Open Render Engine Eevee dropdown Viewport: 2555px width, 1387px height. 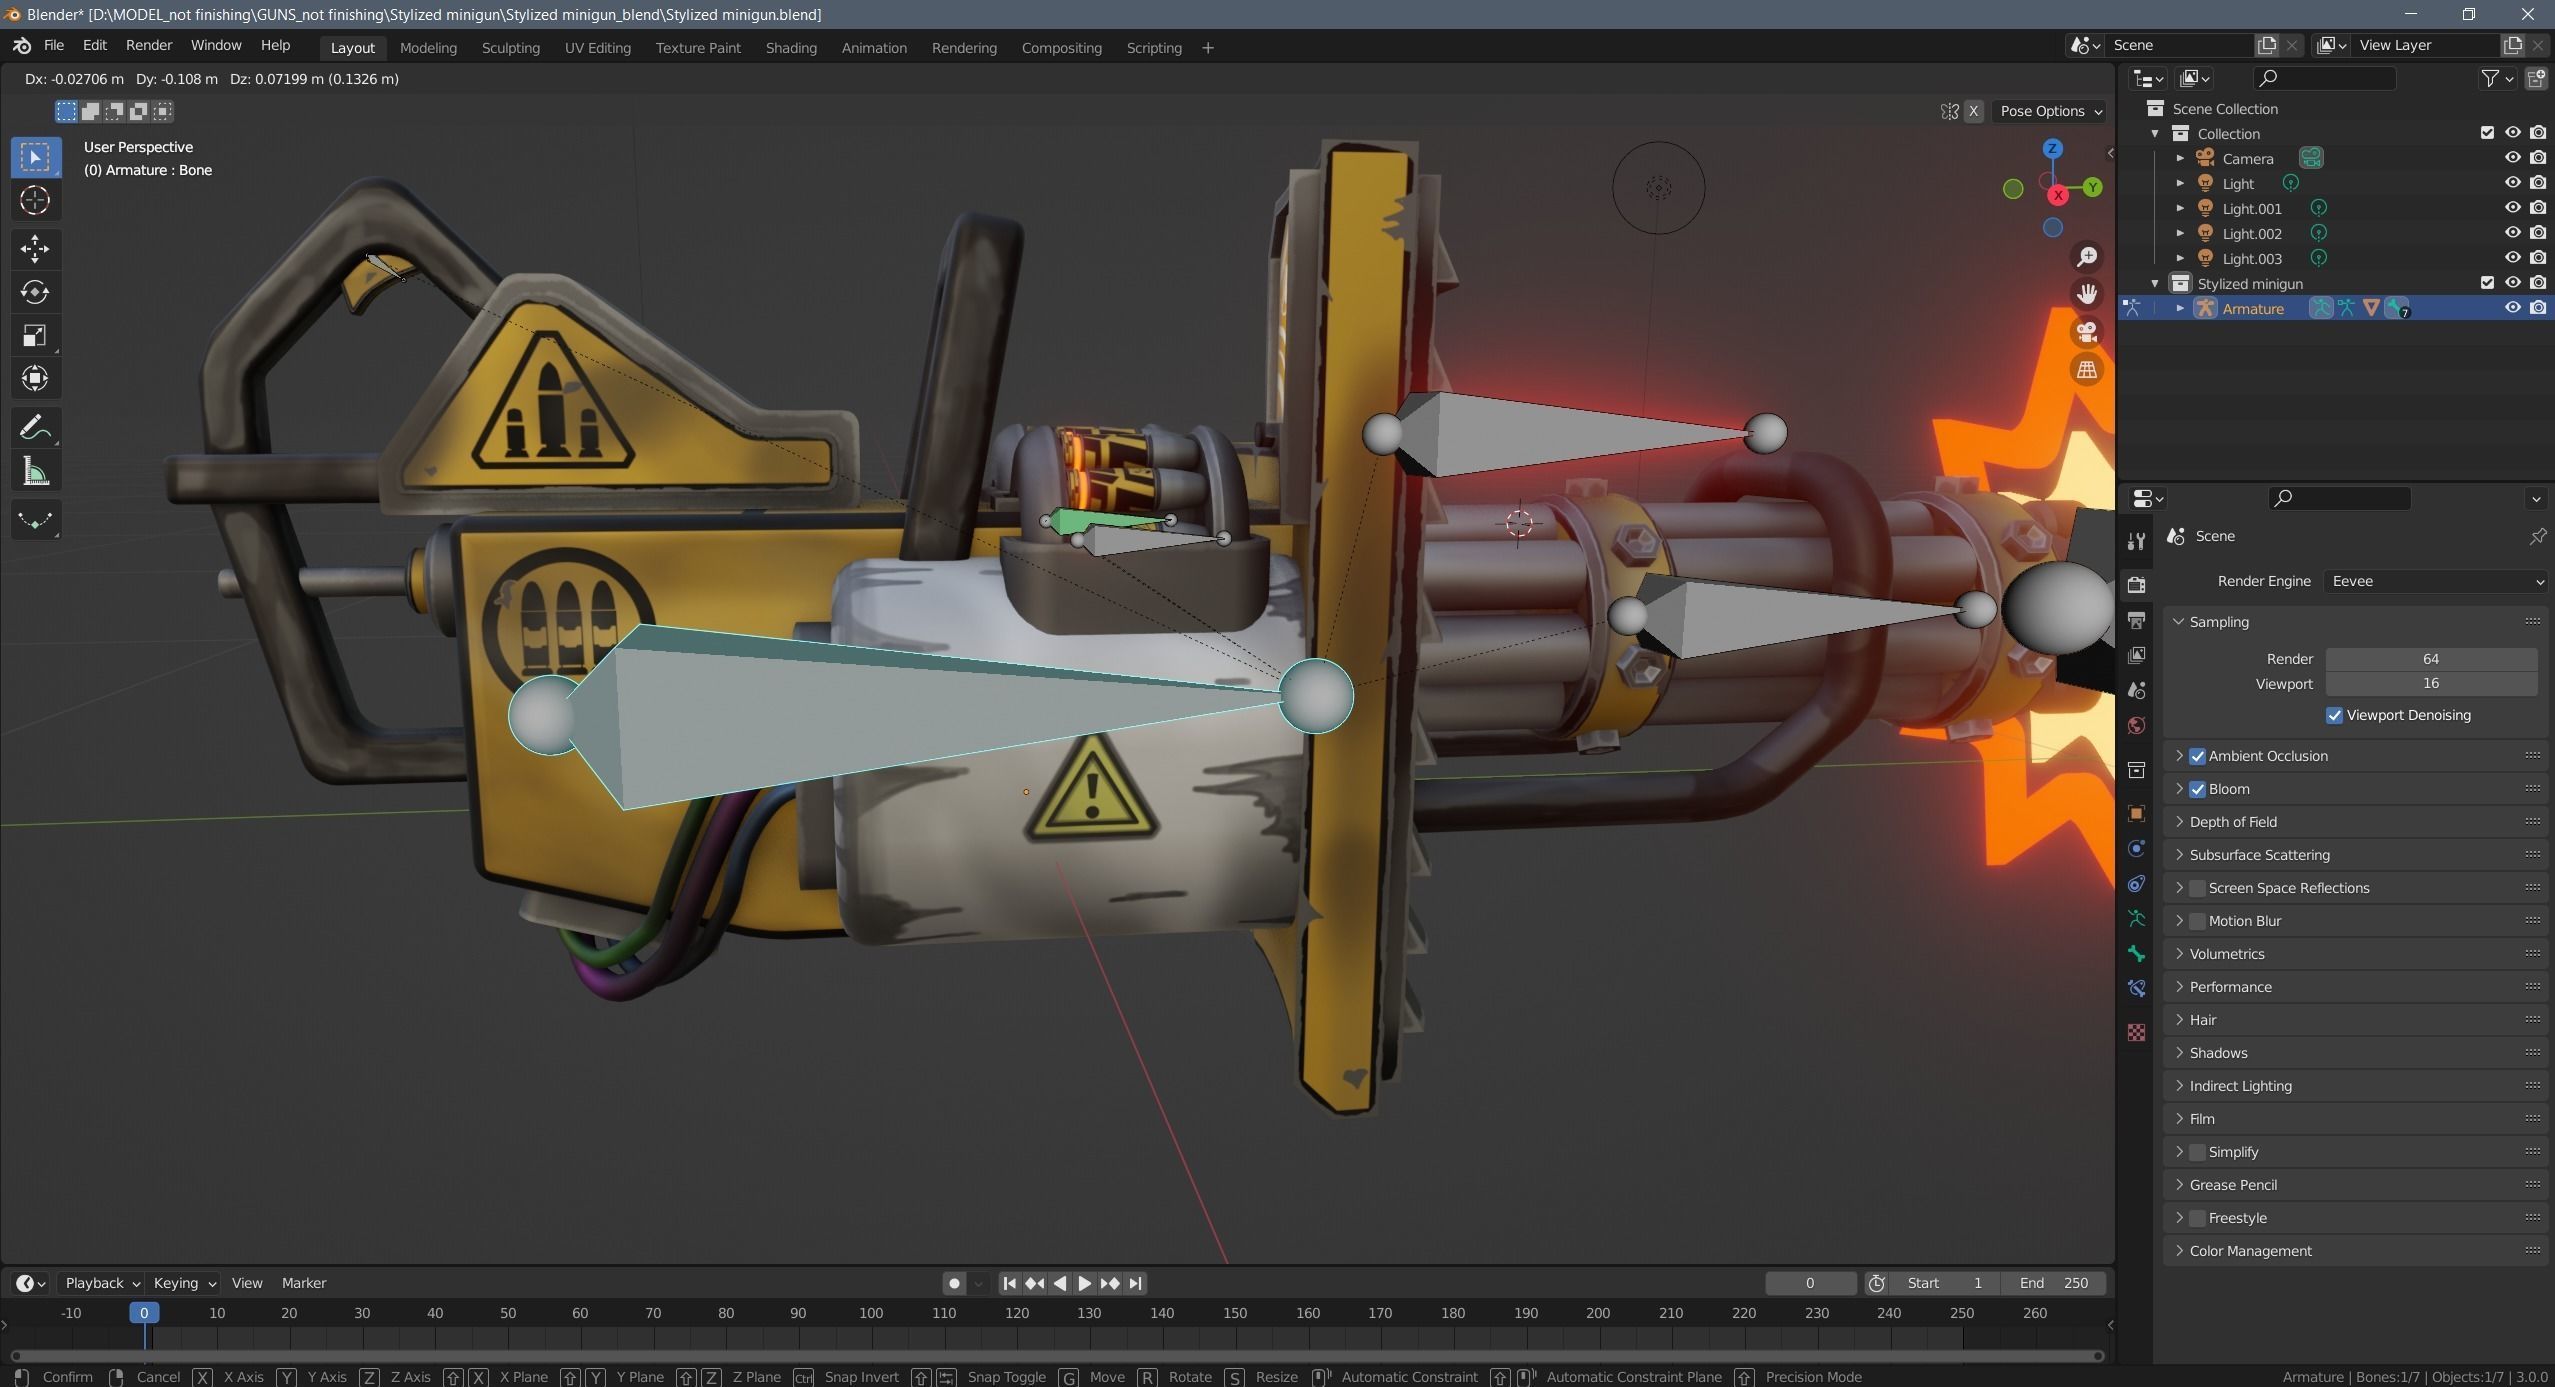(2436, 581)
